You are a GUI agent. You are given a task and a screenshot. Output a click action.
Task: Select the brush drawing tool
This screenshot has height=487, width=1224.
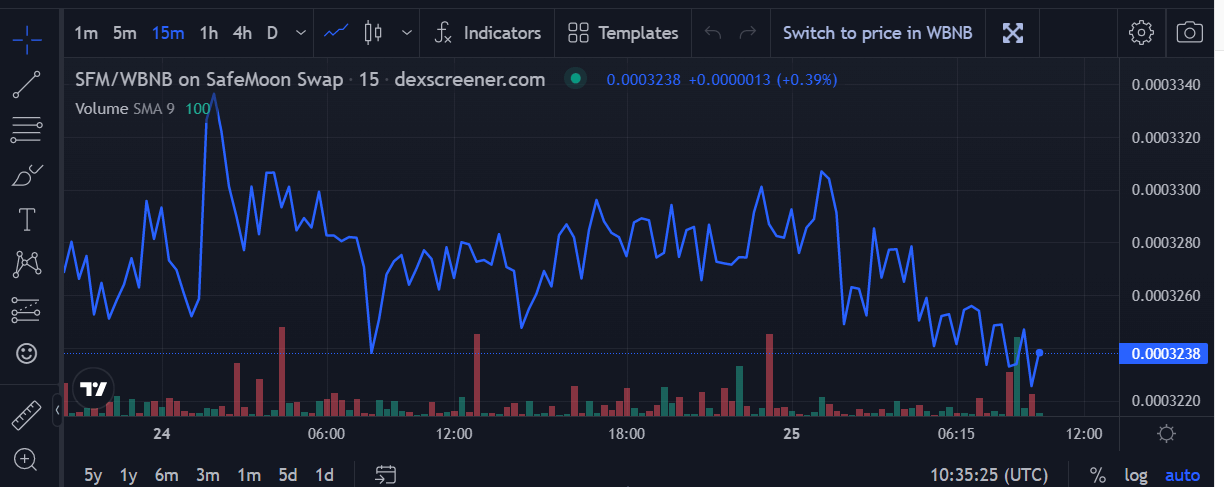pos(27,174)
